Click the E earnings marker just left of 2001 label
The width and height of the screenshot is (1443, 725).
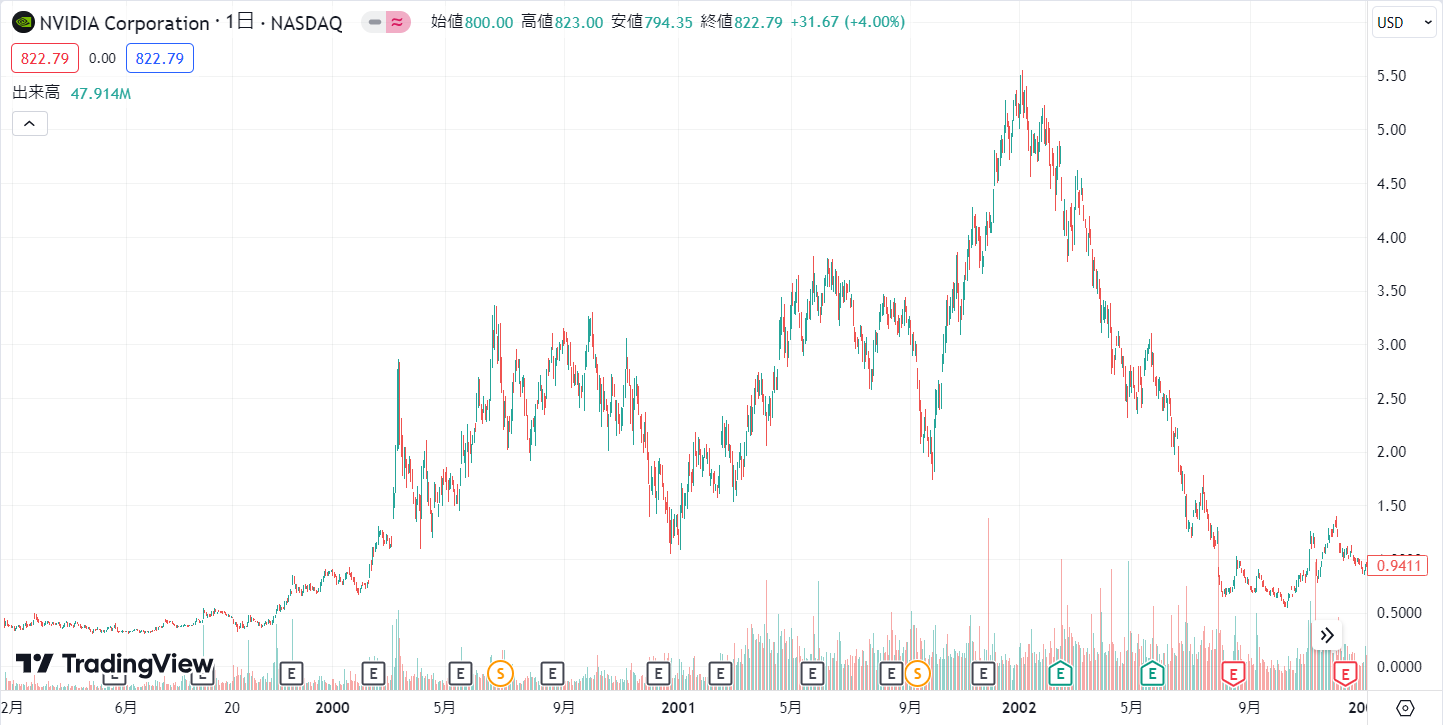coord(658,674)
